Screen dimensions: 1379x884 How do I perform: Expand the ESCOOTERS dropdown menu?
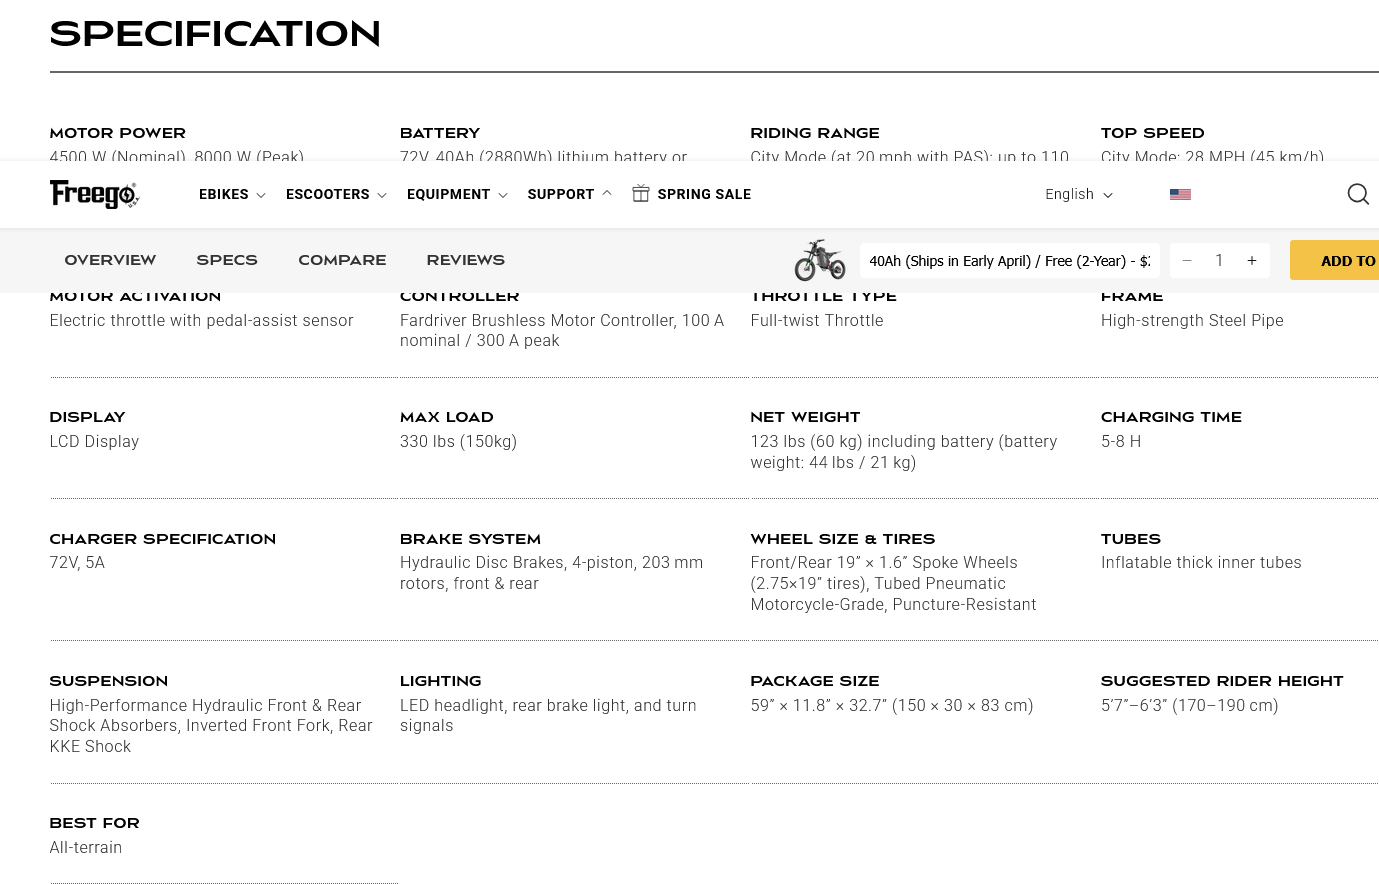(x=336, y=194)
